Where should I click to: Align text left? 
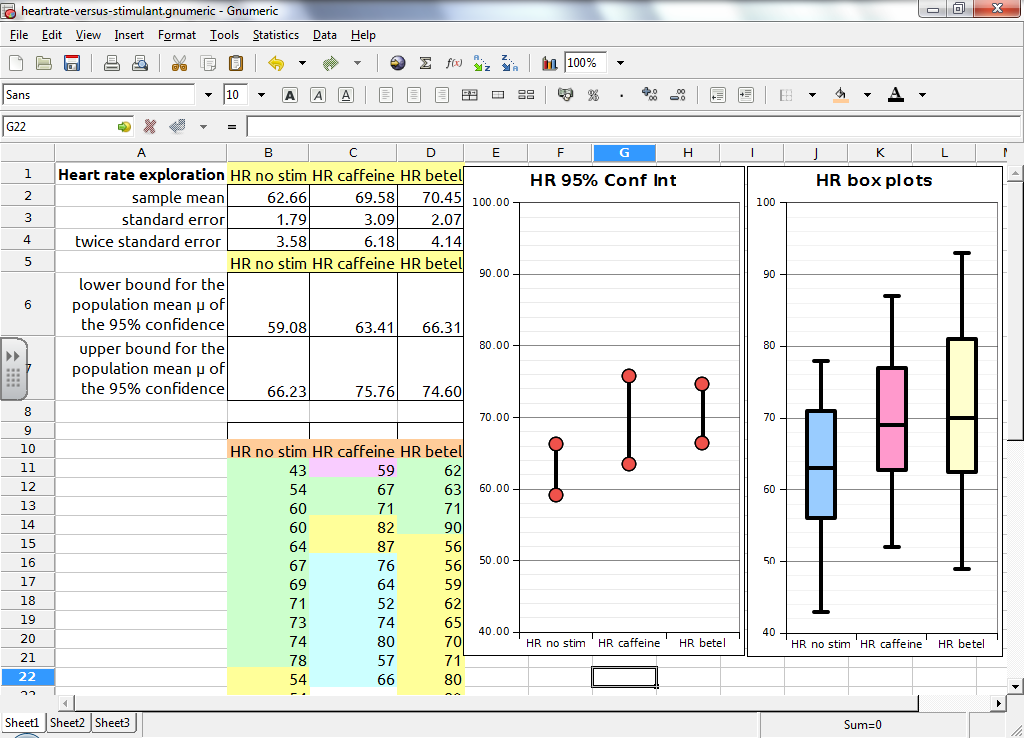click(386, 95)
